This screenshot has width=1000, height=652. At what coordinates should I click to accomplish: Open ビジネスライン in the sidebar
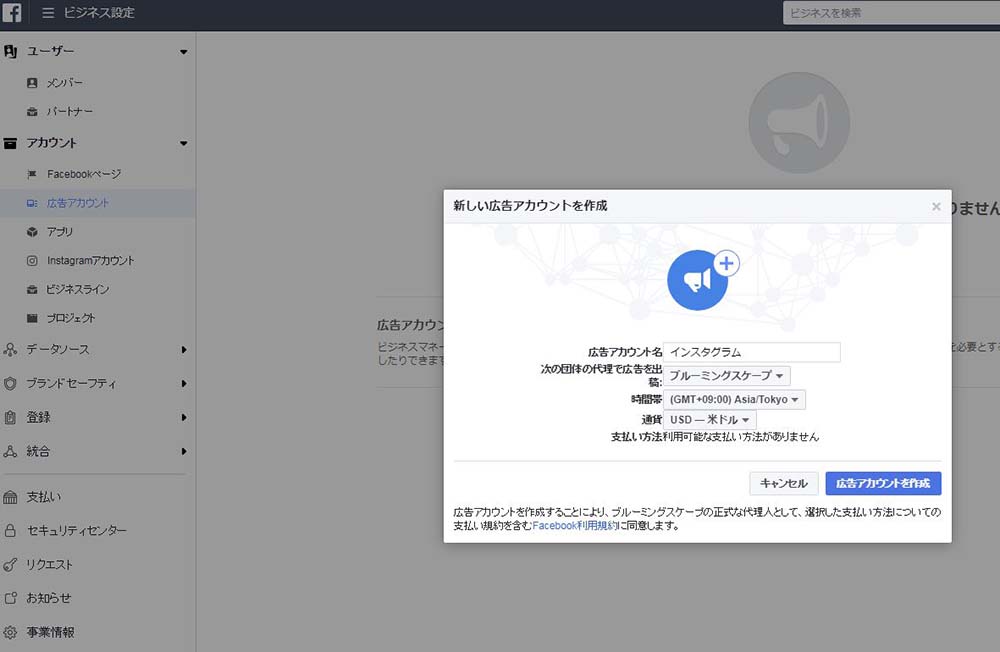click(77, 290)
